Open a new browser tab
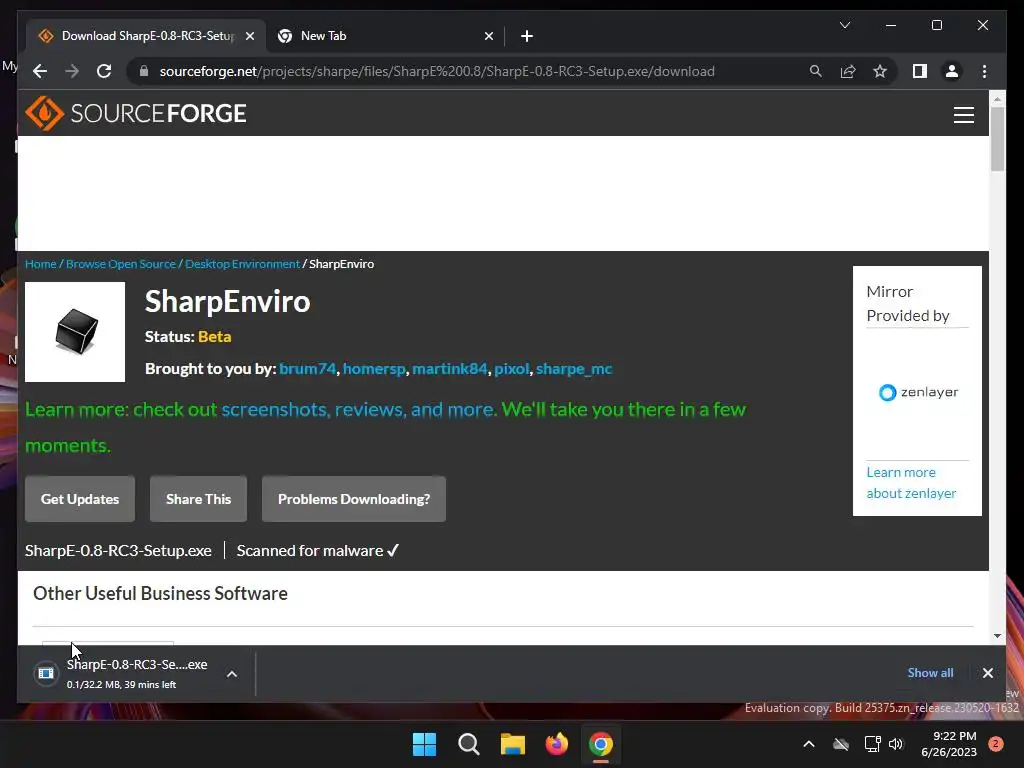Viewport: 1024px width, 768px height. [x=527, y=36]
